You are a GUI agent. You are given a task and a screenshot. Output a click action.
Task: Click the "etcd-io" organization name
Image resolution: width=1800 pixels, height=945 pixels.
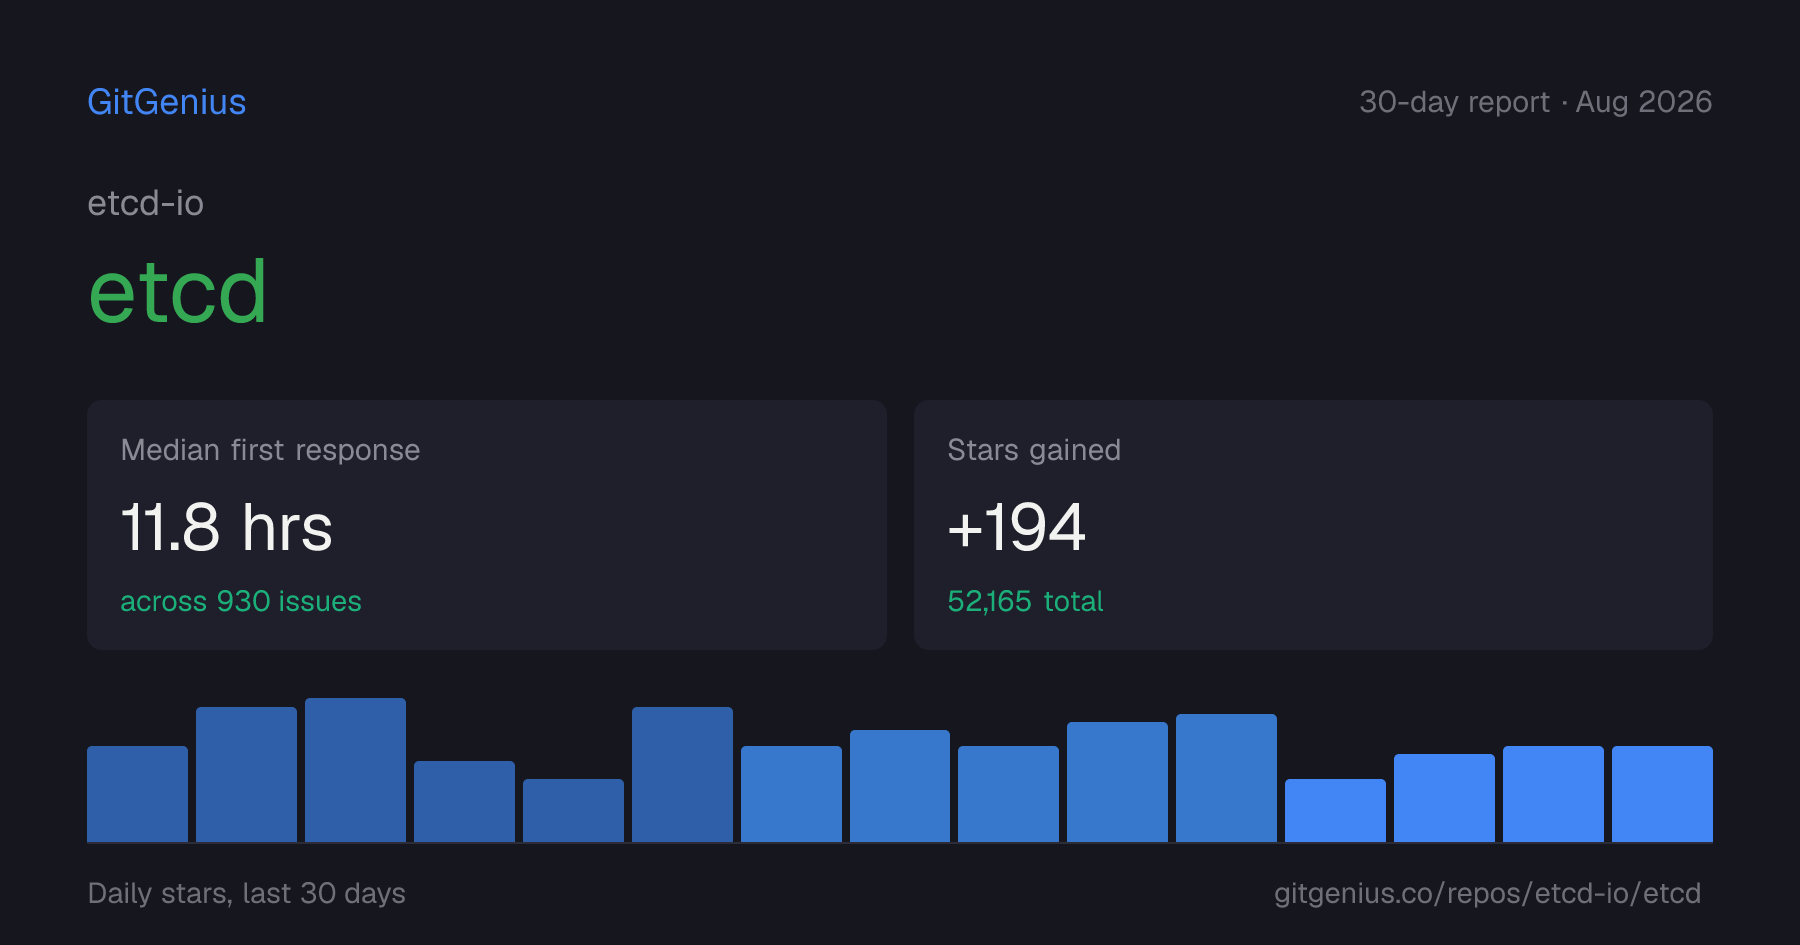point(146,203)
